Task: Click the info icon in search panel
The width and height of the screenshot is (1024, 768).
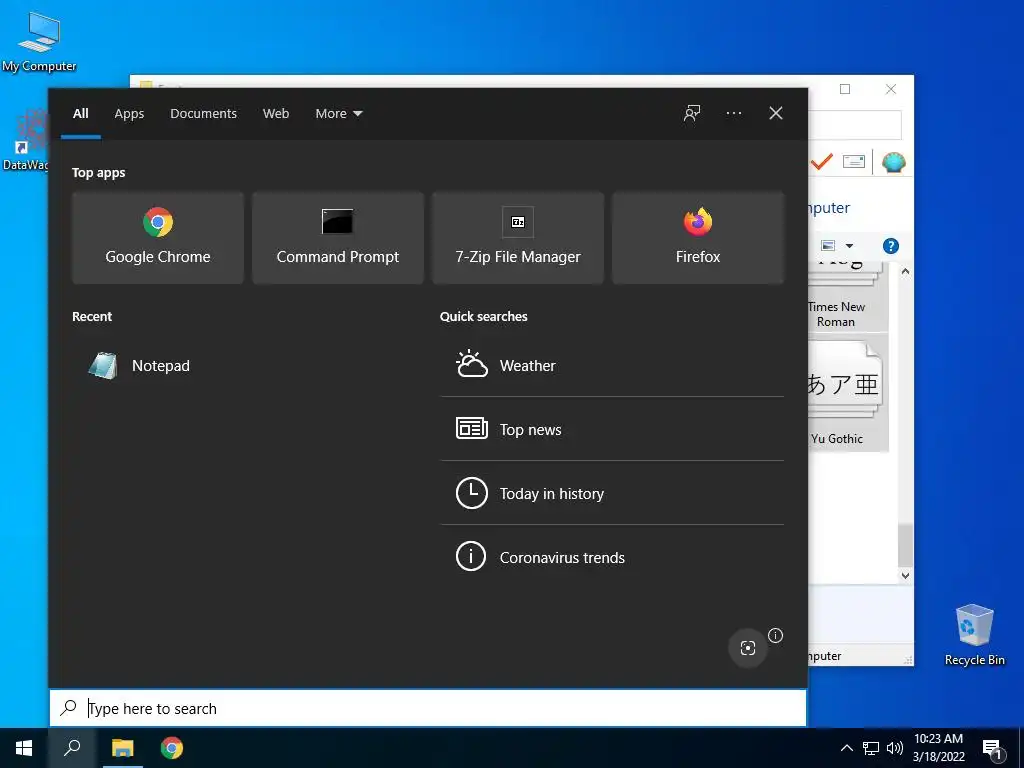Action: coord(775,635)
